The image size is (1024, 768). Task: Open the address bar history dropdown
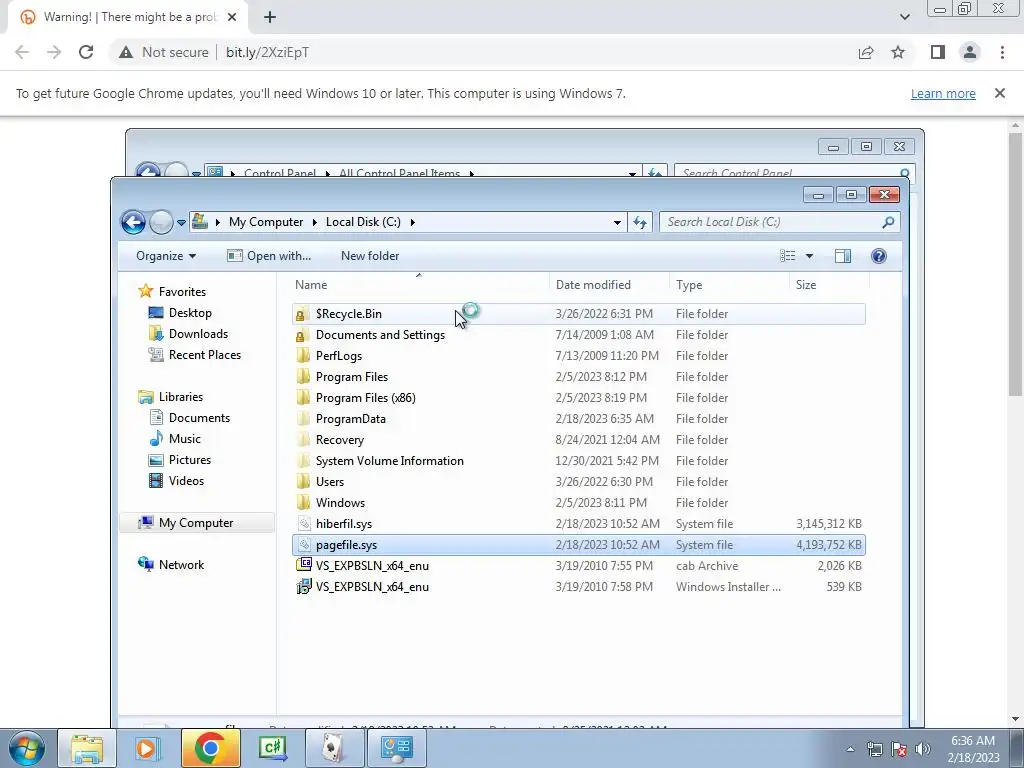[617, 222]
